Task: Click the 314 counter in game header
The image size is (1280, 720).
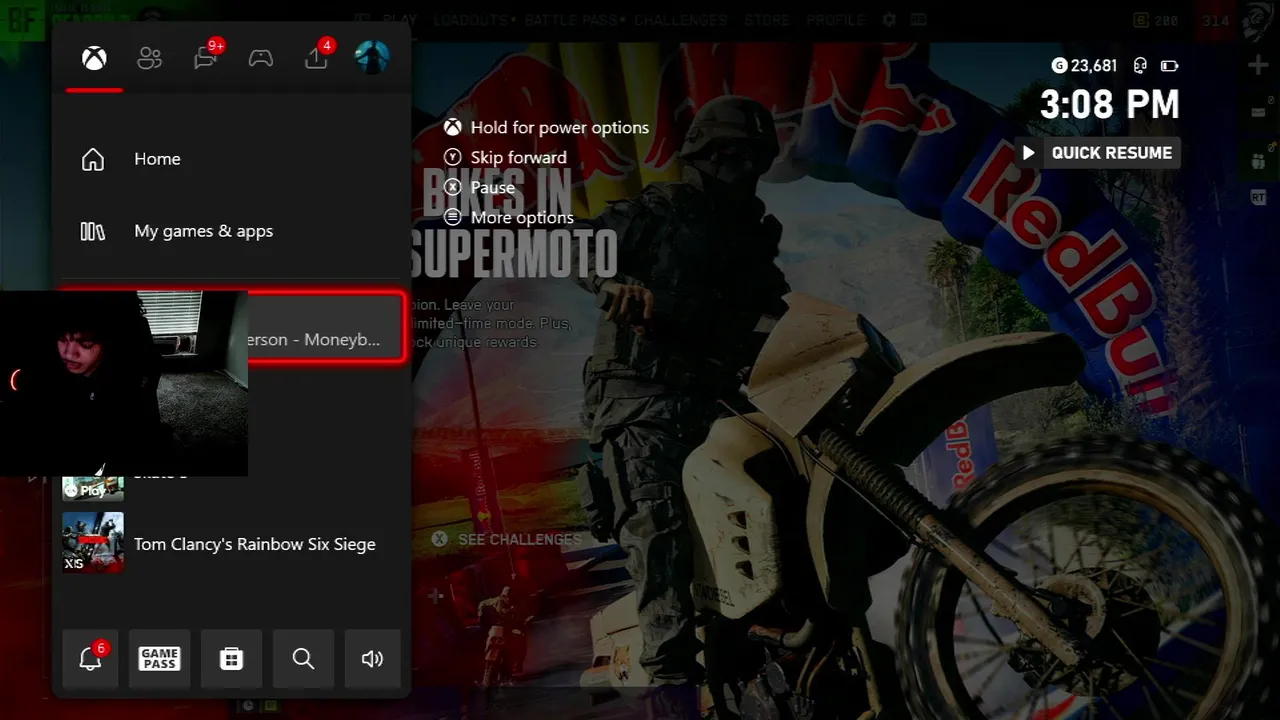Action: tap(1216, 20)
